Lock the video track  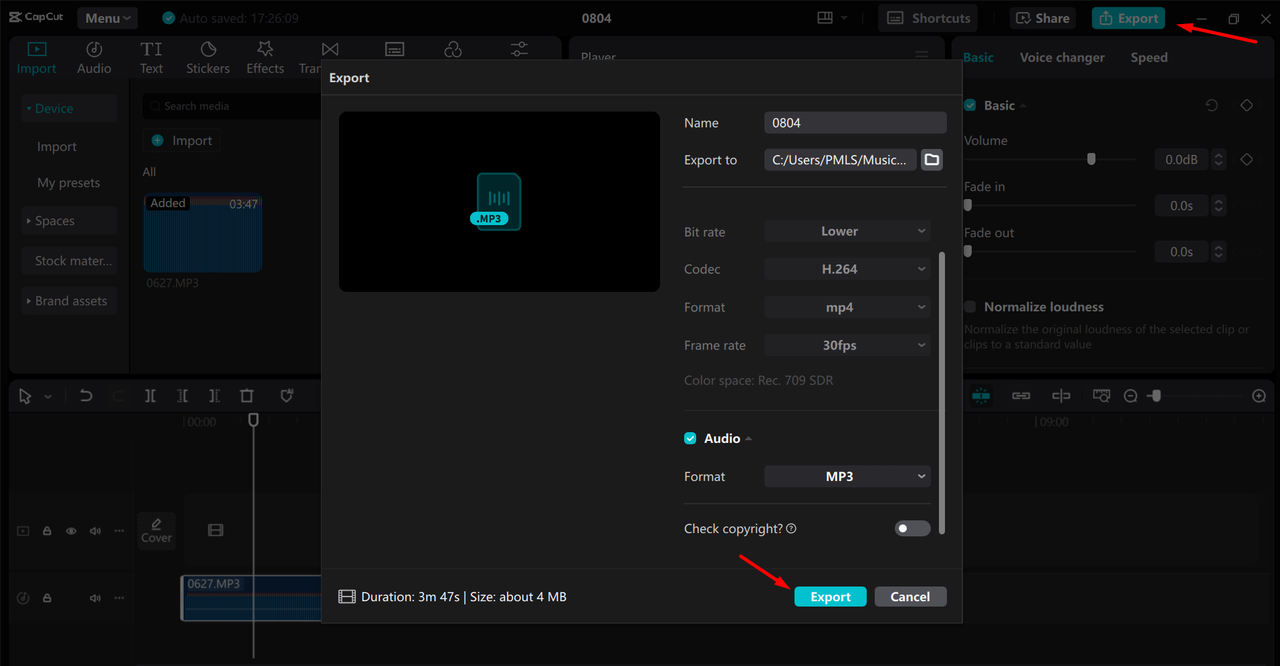click(47, 531)
